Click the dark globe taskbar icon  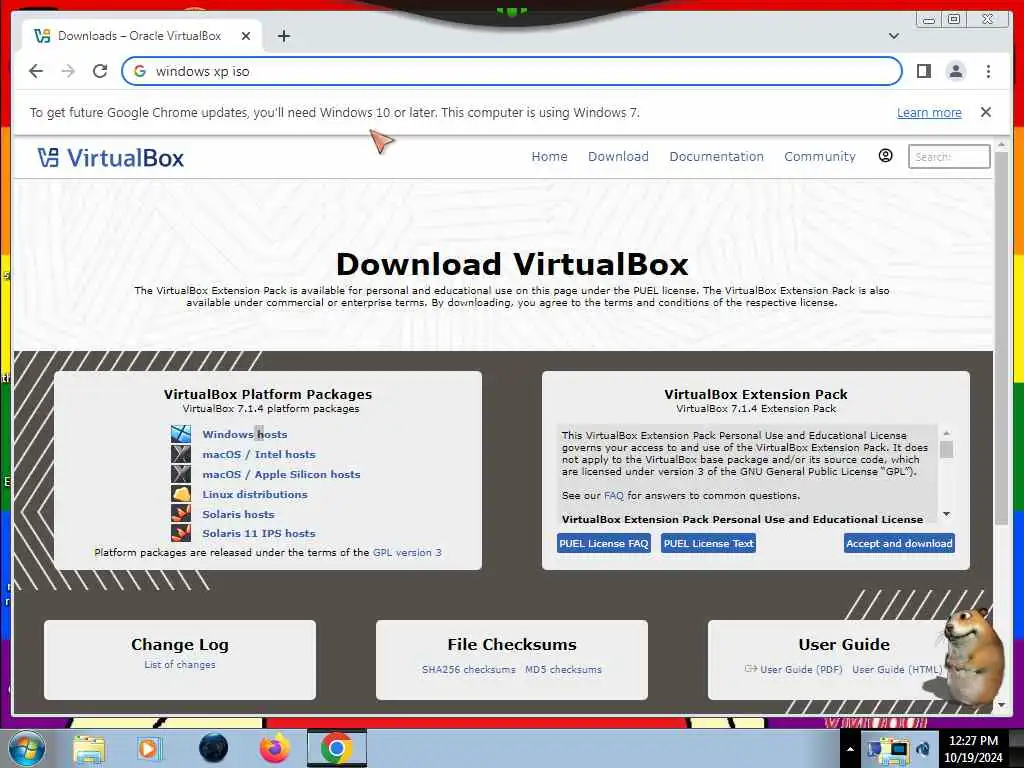point(214,749)
